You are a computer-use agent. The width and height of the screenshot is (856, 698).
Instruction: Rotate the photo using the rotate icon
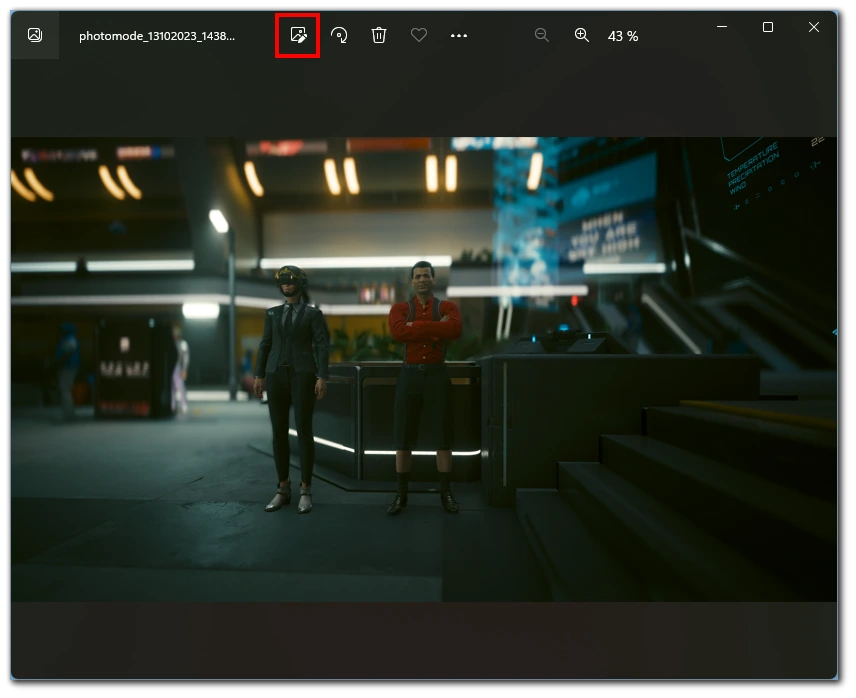(x=339, y=35)
